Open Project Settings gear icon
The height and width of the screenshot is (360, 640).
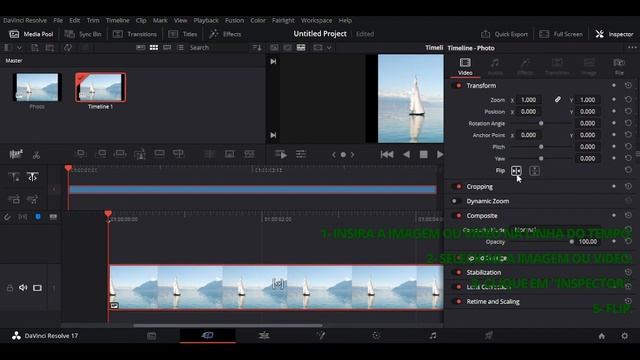(x=624, y=336)
